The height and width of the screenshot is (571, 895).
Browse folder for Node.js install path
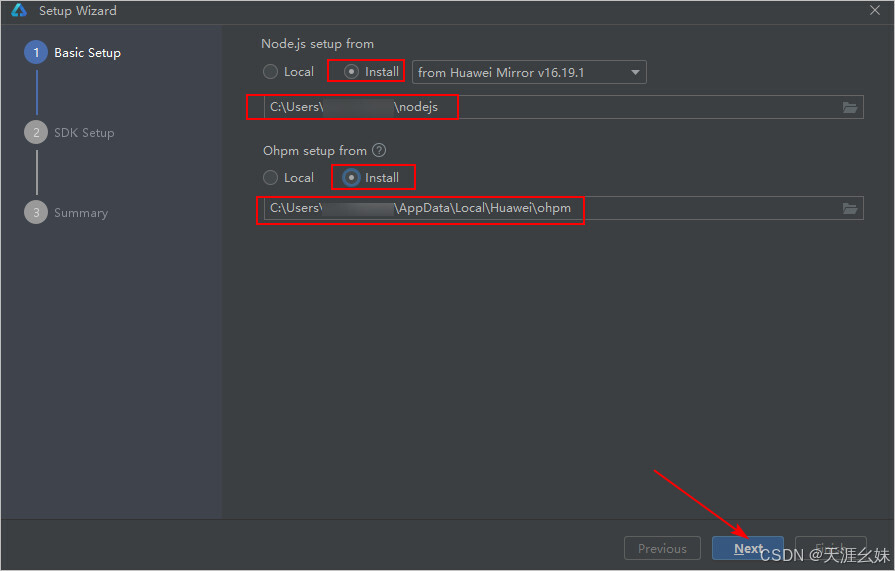[850, 107]
